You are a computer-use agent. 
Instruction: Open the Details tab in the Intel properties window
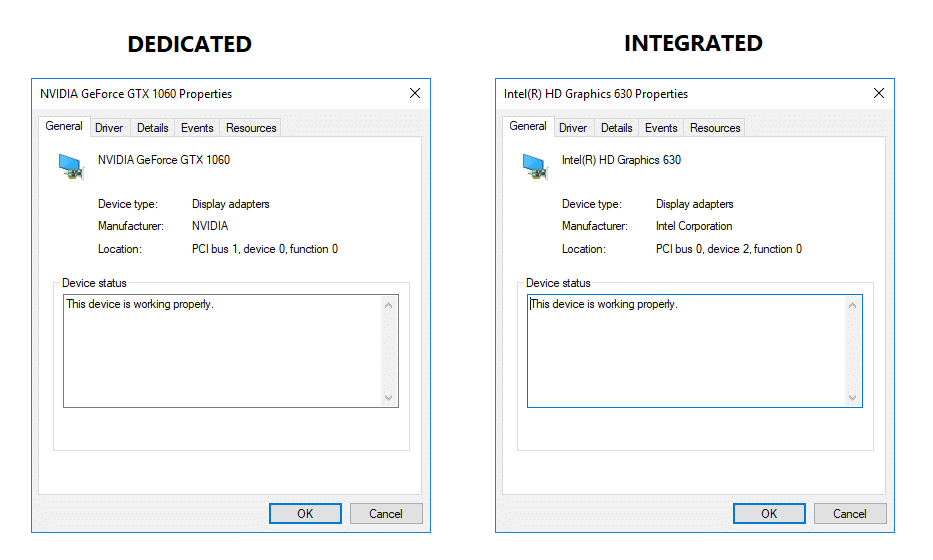[x=616, y=128]
